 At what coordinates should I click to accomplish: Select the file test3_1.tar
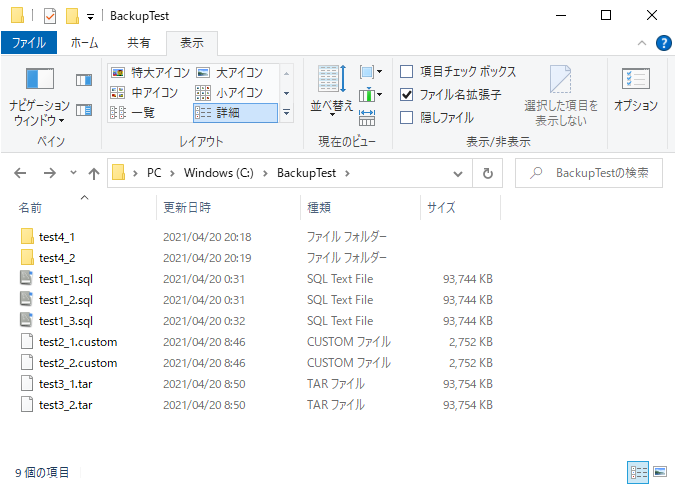[x=66, y=384]
